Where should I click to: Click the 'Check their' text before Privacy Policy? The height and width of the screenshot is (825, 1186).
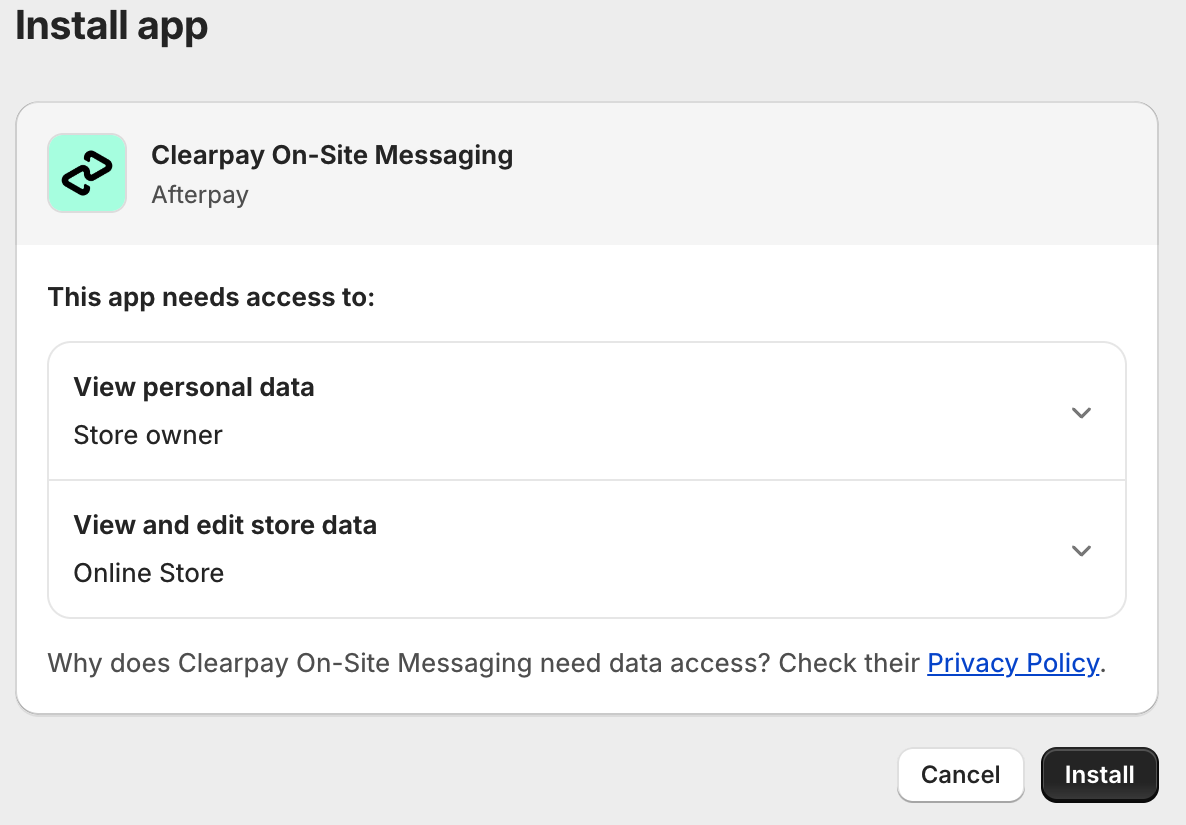point(849,663)
